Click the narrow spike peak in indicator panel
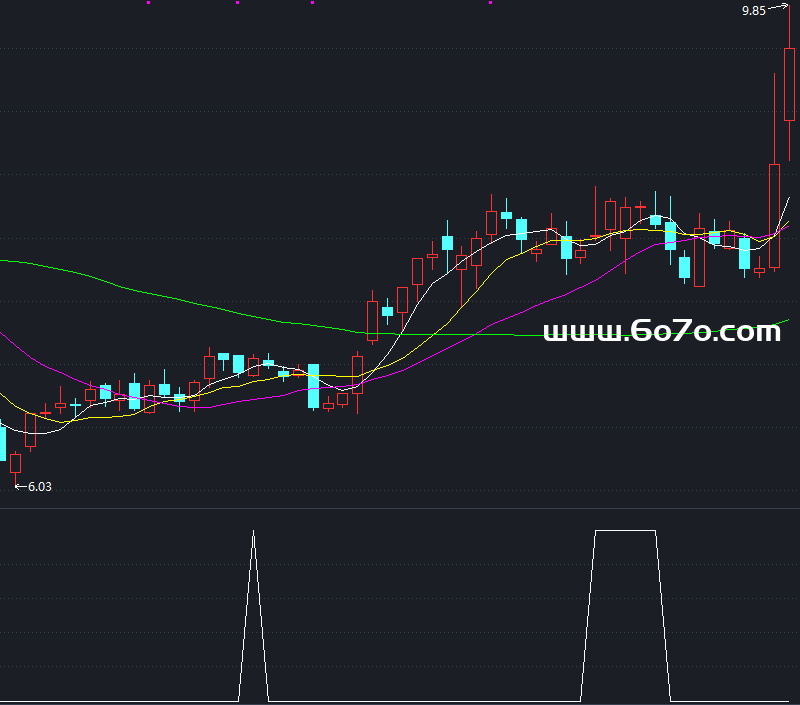Image resolution: width=800 pixels, height=705 pixels. tap(253, 533)
